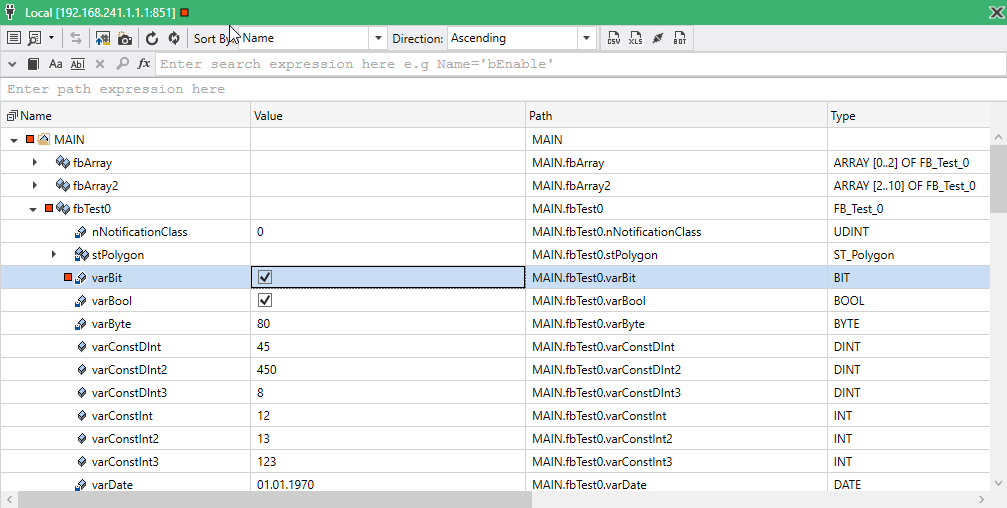Screen dimensions: 1007x508
Task: Click the list view icon in the toolbar
Action: pyautogui.click(x=13, y=38)
